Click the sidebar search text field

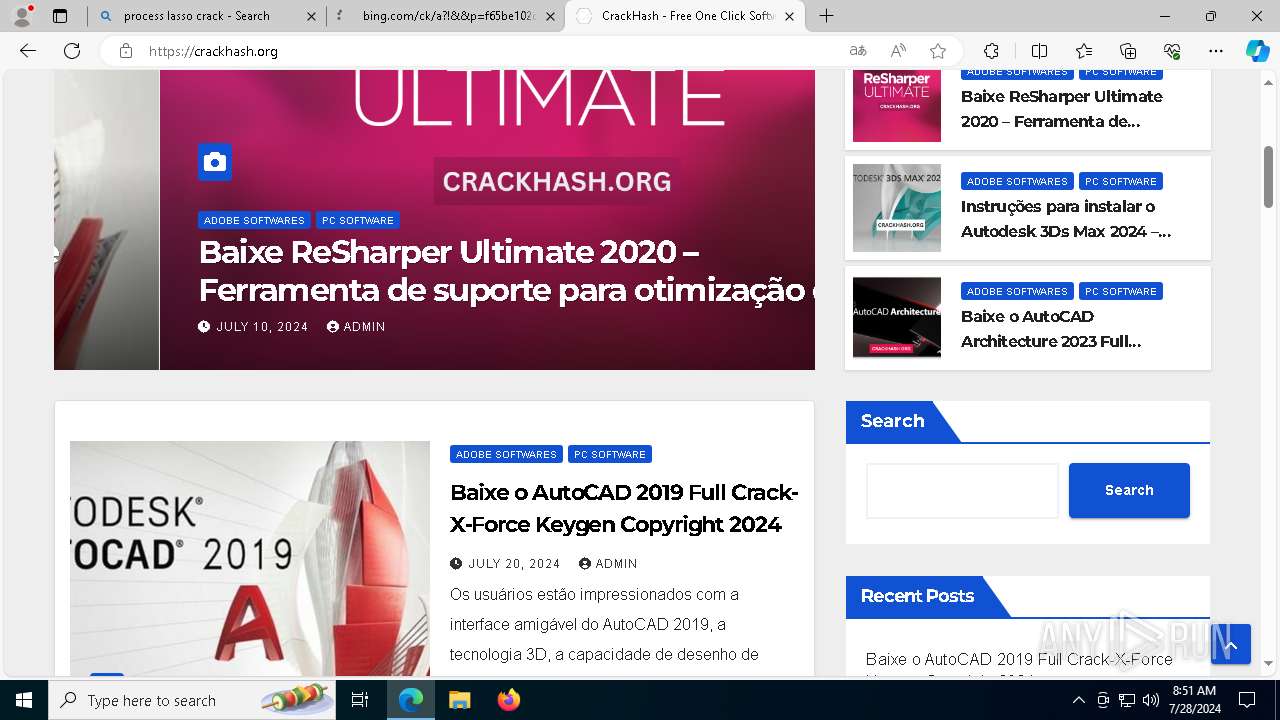point(962,490)
